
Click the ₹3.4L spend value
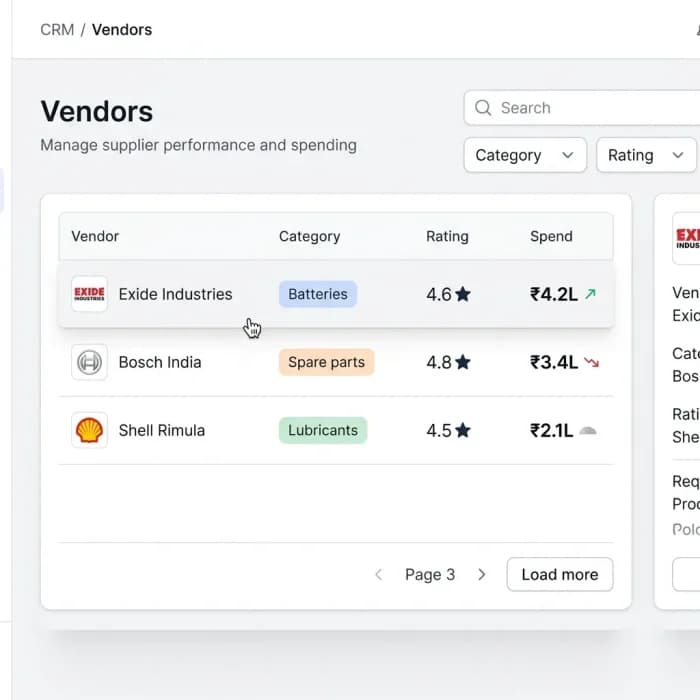point(554,362)
